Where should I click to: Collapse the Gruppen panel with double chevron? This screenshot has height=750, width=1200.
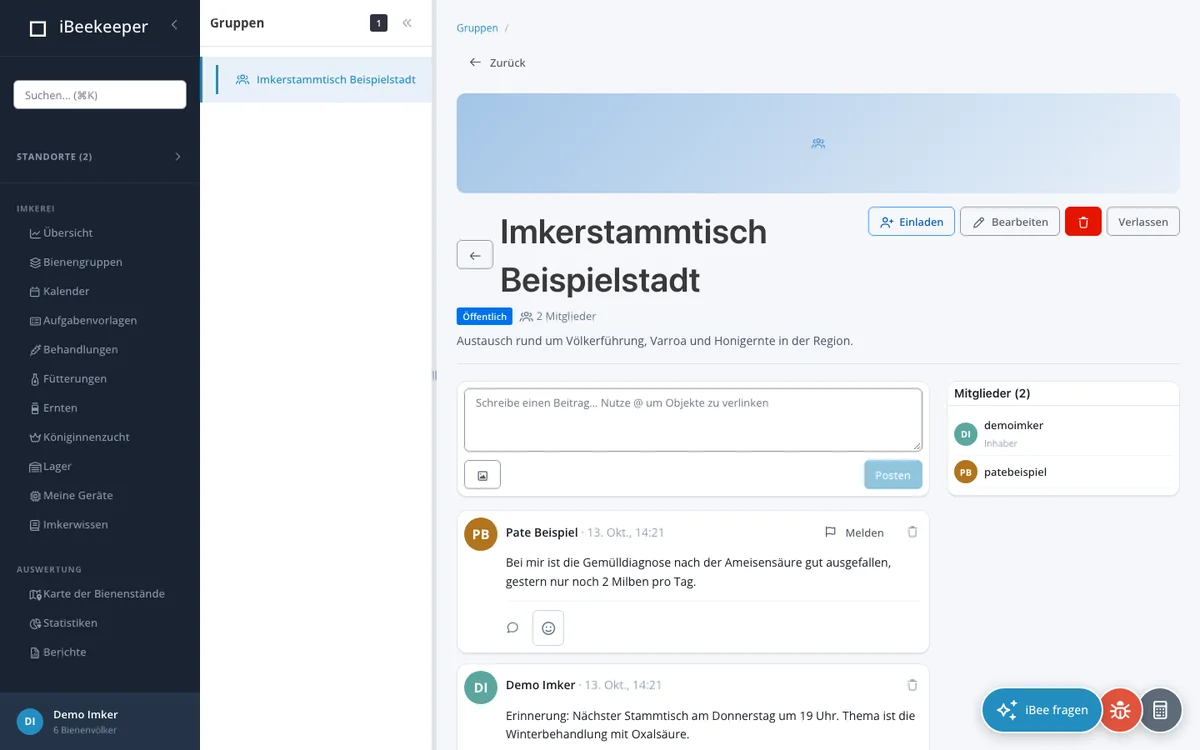(x=407, y=23)
